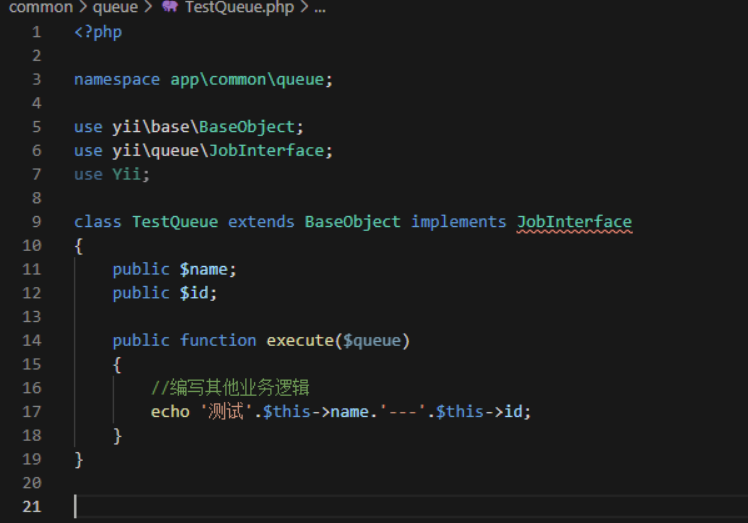Click 'namespace' keyword on line 3
This screenshot has width=748, height=523.
tap(117, 80)
